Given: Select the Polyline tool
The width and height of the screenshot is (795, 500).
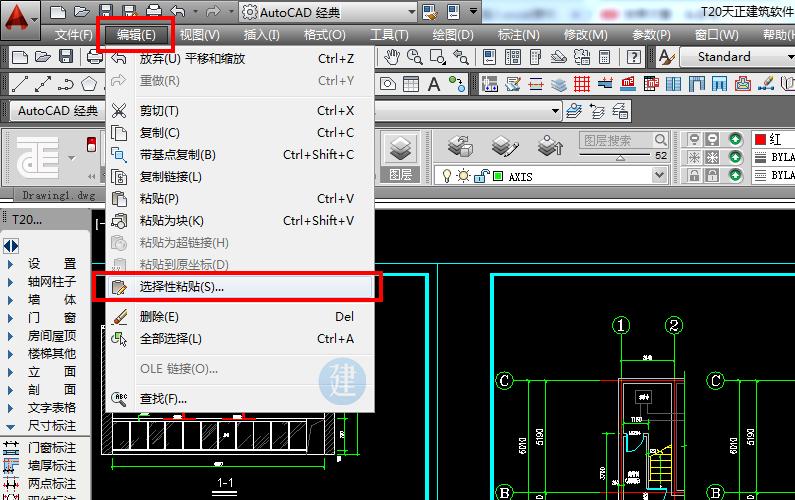Looking at the screenshot, I should (x=66, y=84).
